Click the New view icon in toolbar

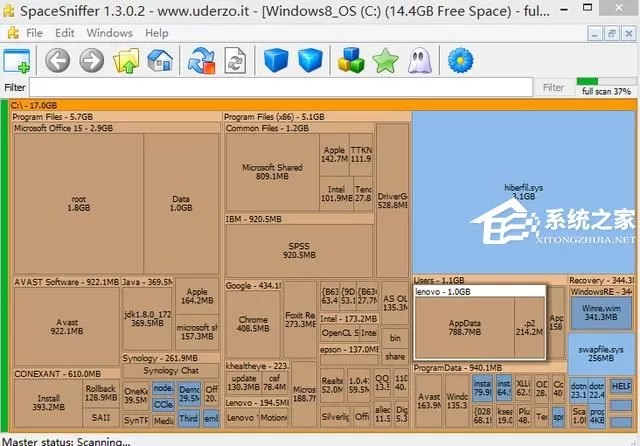pos(17,61)
